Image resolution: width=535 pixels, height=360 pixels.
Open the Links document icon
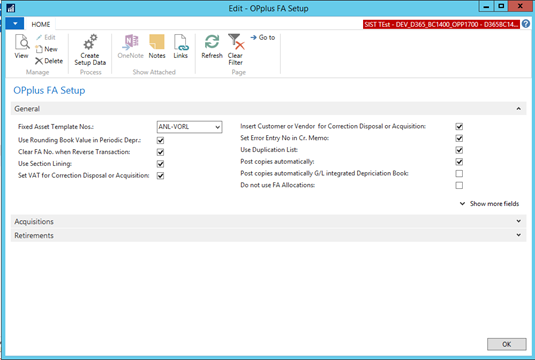pos(180,42)
